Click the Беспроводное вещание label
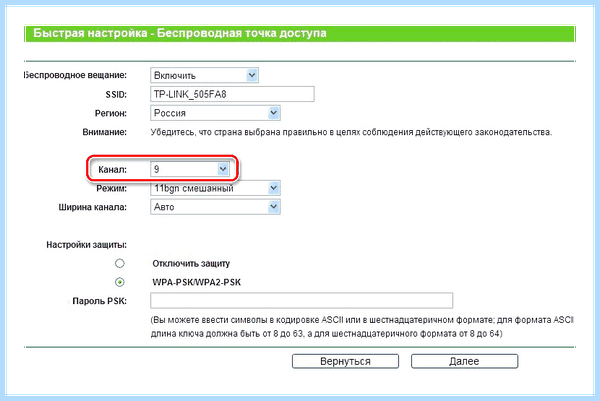 (75, 76)
